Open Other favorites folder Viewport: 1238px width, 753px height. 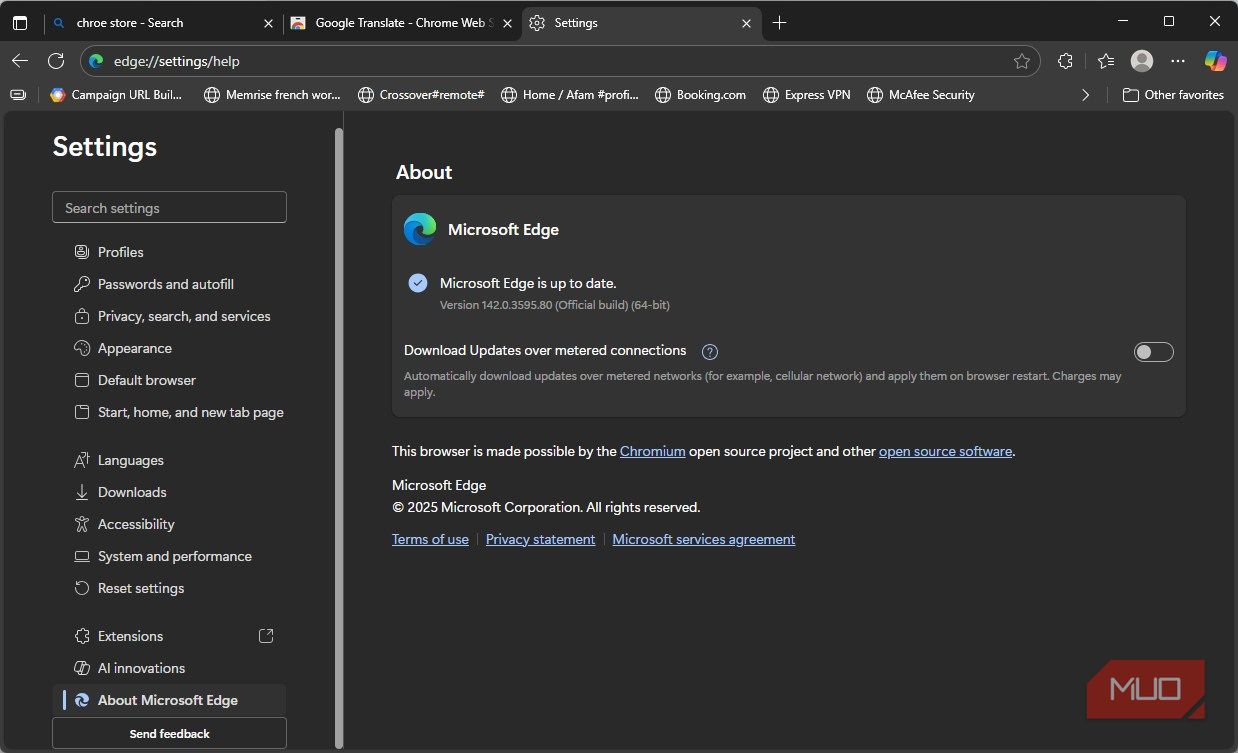(x=1173, y=95)
